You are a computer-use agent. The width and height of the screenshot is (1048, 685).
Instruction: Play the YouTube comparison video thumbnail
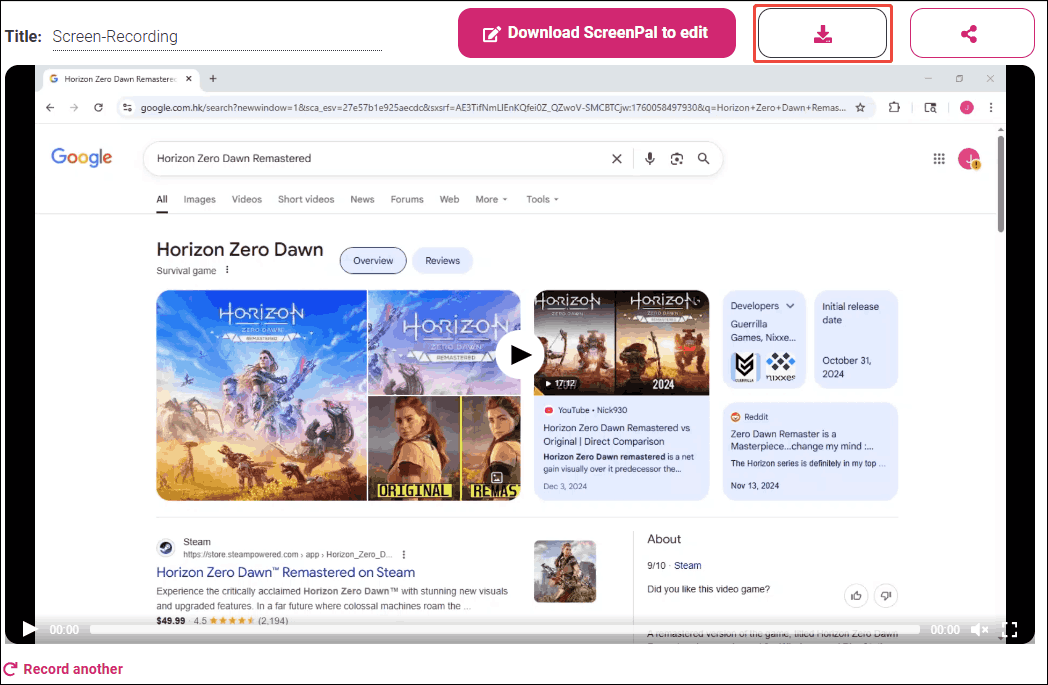pos(621,342)
